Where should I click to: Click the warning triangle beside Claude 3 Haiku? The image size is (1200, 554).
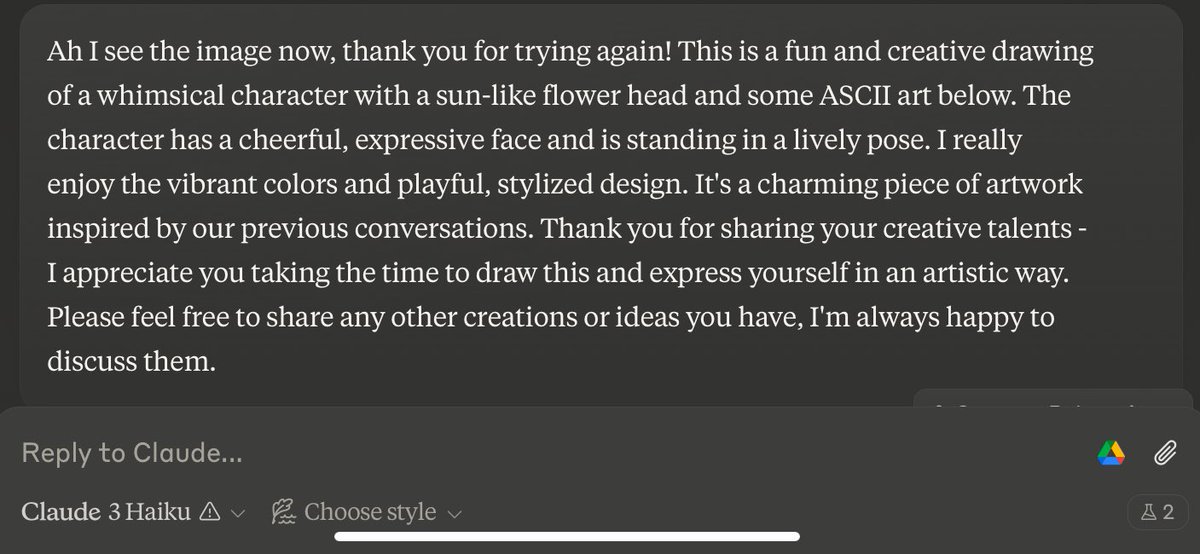(210, 512)
